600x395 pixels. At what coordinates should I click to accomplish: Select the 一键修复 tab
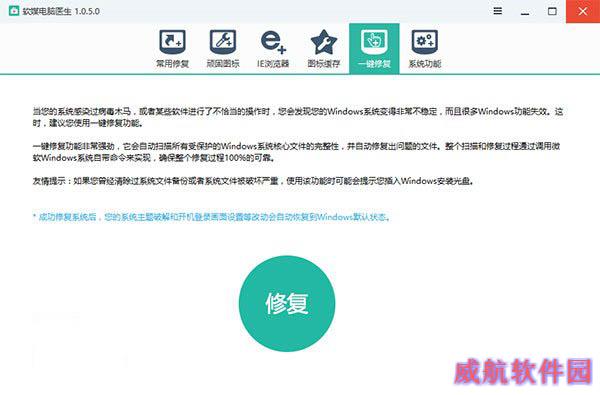tap(374, 49)
